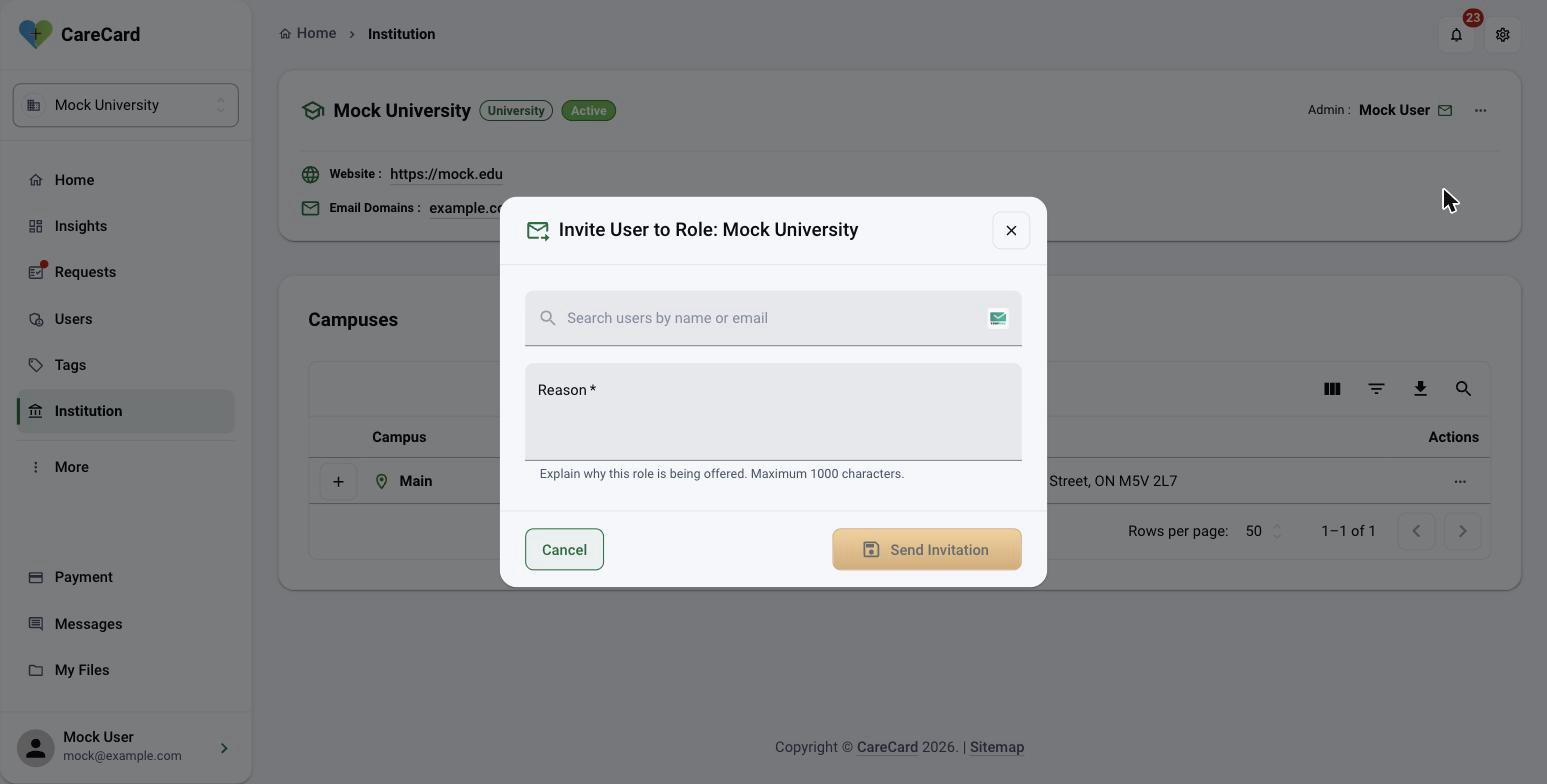Open the settings gear
Image resolution: width=1547 pixels, height=784 pixels.
pyautogui.click(x=1502, y=35)
